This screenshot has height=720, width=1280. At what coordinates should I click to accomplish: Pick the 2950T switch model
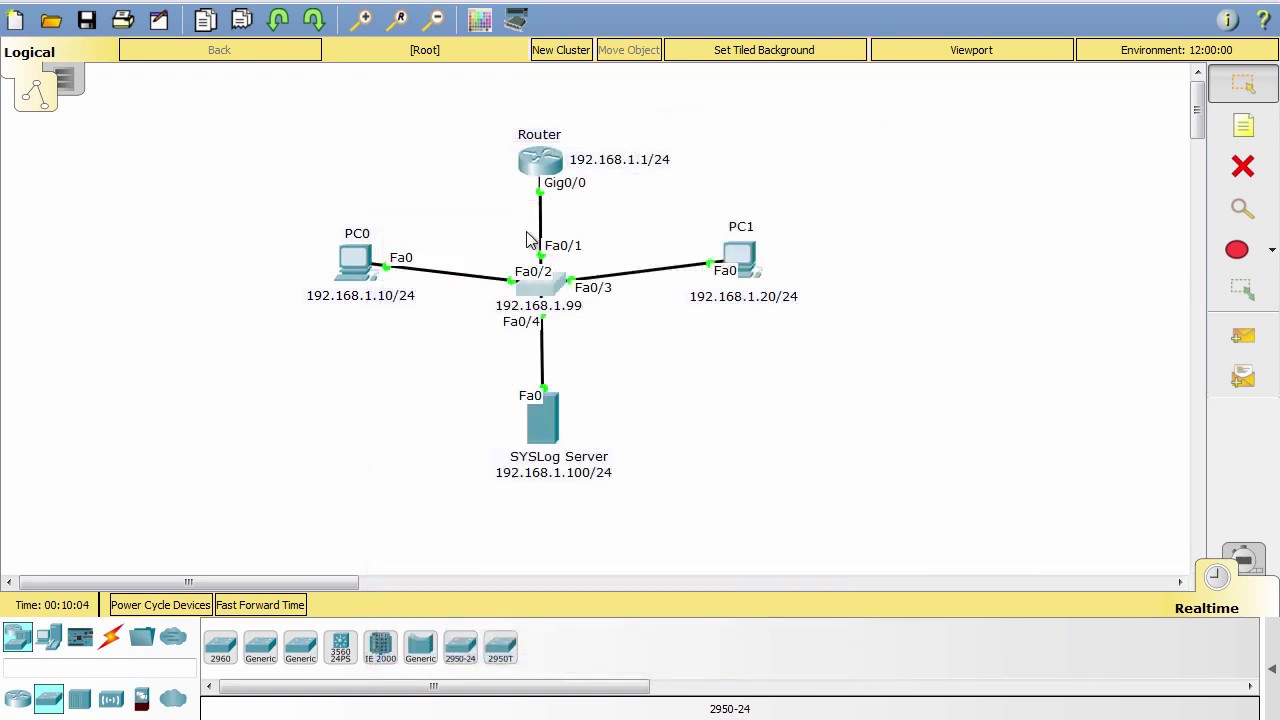point(500,647)
